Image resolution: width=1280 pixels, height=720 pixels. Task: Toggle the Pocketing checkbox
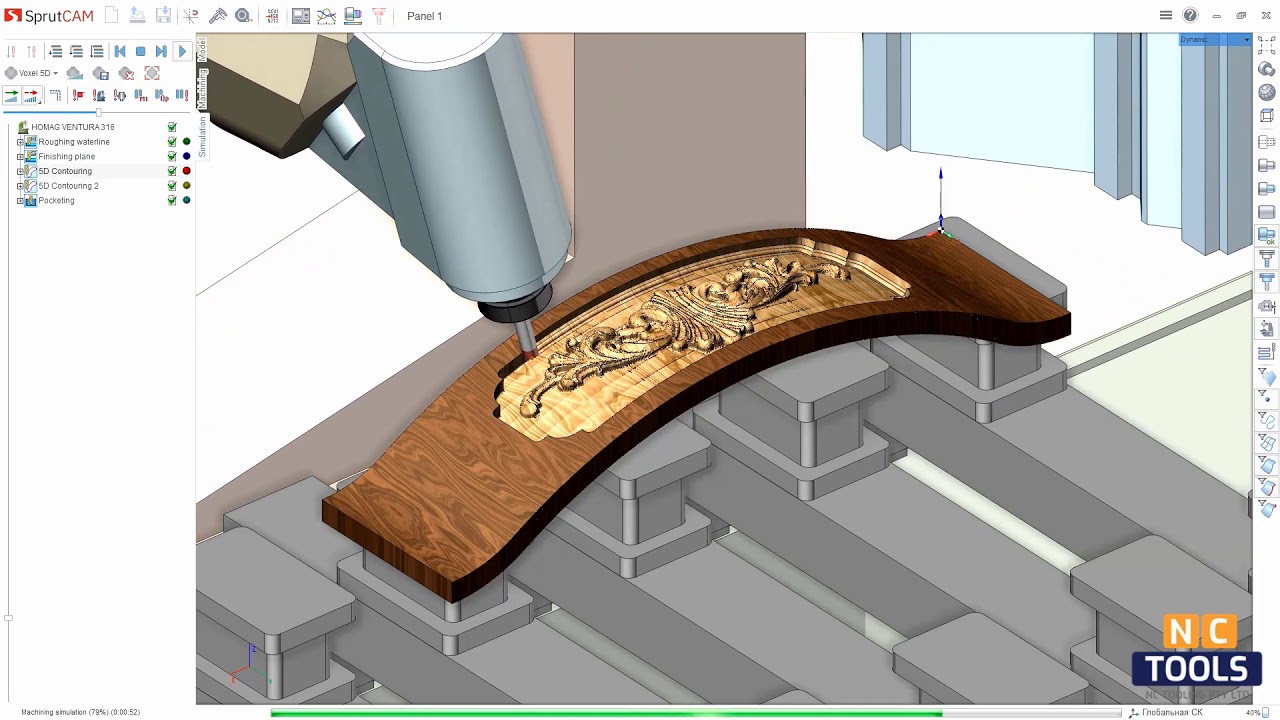pos(172,201)
